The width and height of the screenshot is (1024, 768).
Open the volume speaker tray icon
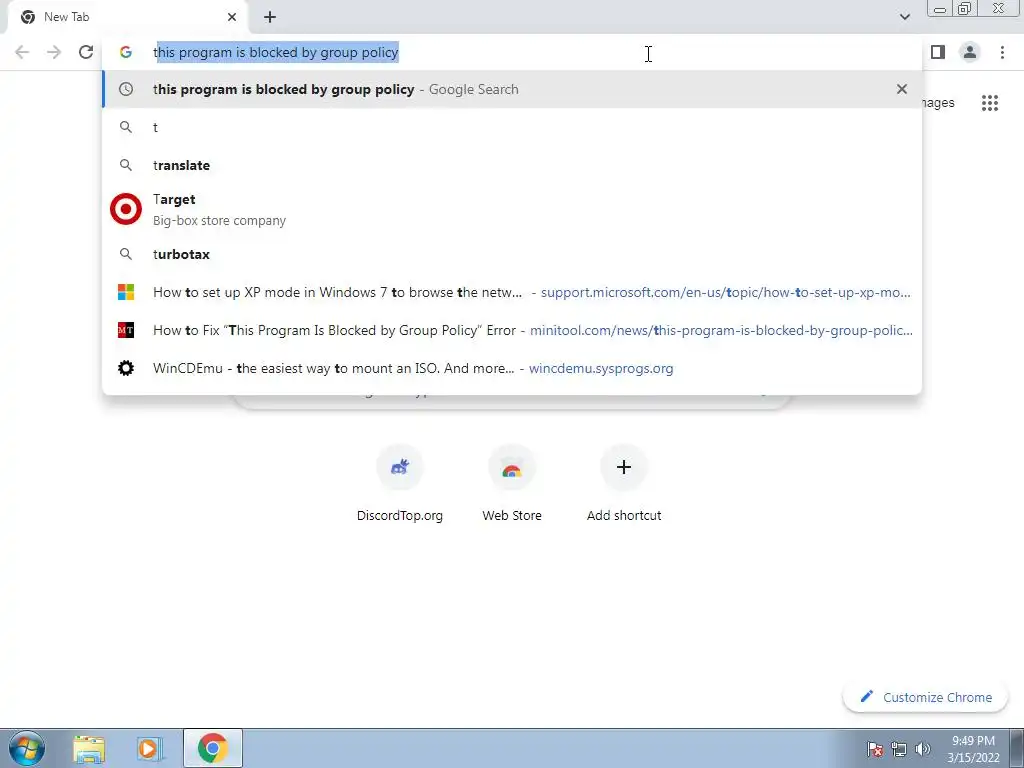tap(922, 748)
